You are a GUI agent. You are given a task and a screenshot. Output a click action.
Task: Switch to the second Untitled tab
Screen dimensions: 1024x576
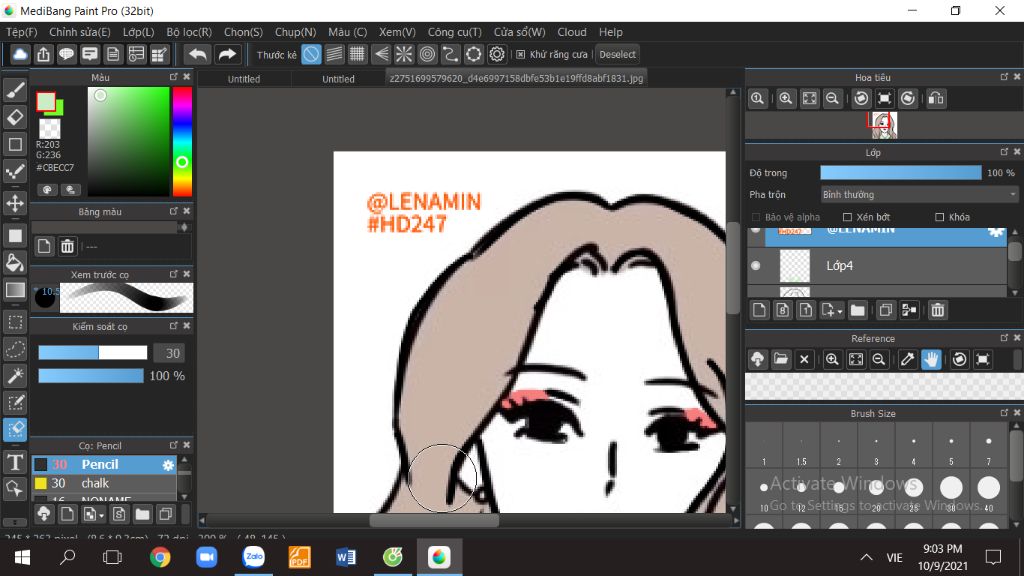tap(338, 79)
